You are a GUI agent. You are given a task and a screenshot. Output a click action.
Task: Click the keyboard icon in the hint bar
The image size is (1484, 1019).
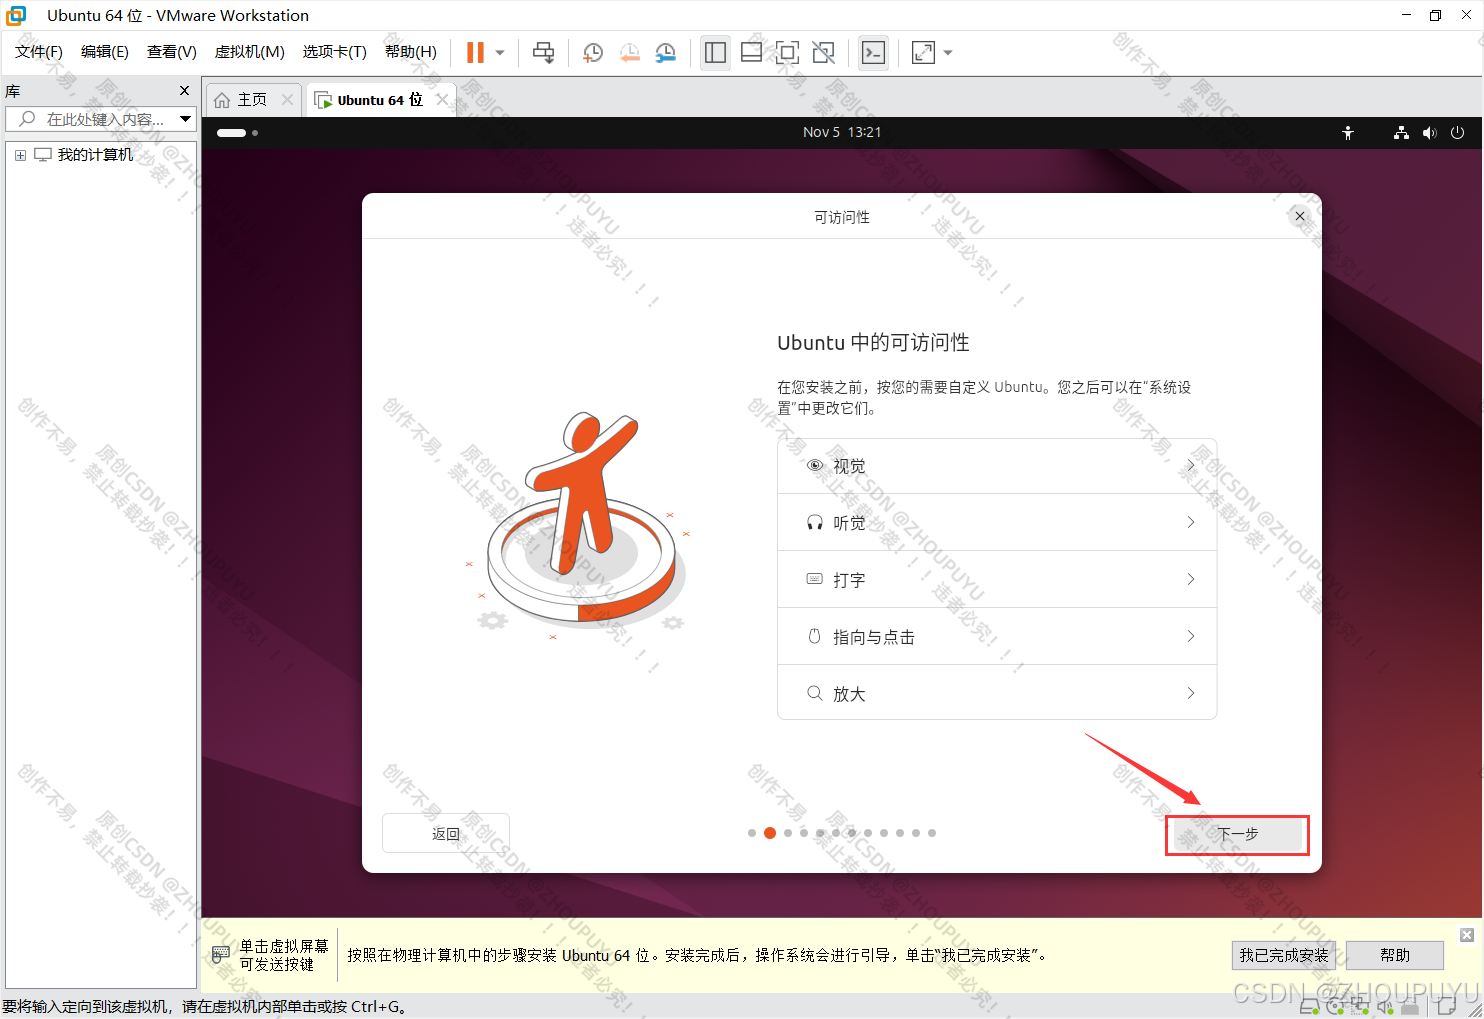(x=220, y=955)
